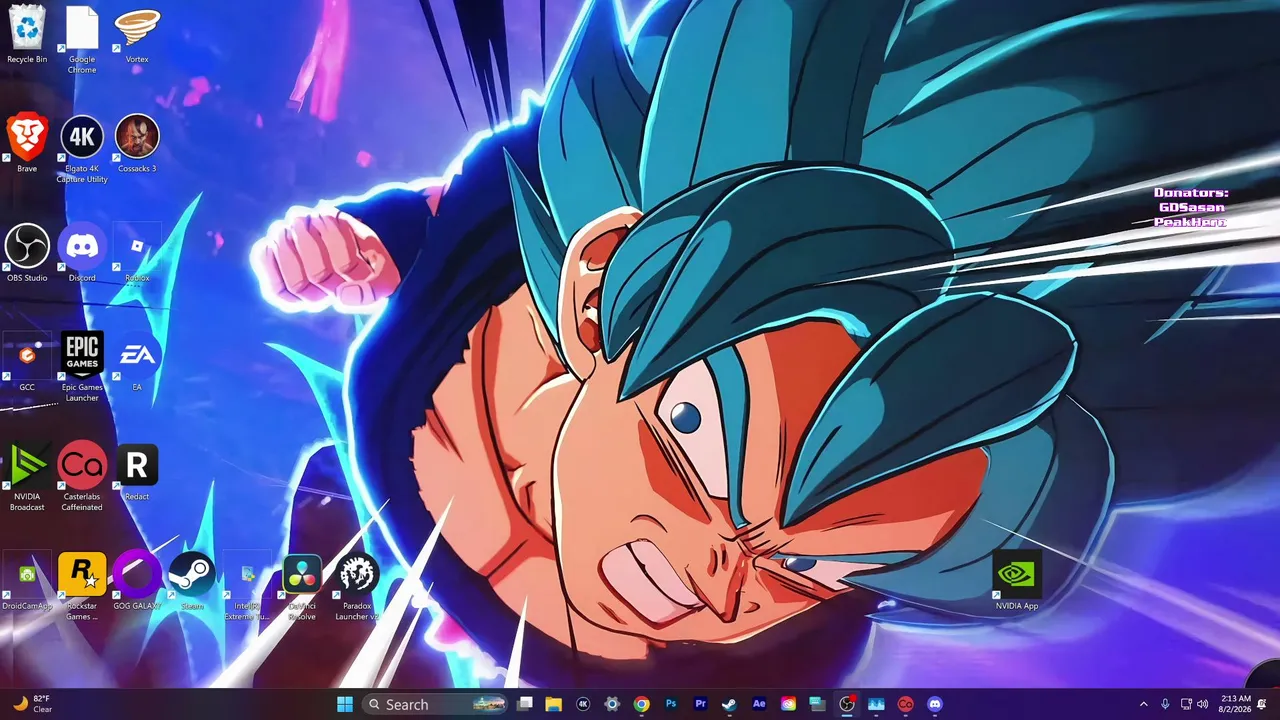This screenshot has width=1280, height=720.
Task: Select the NVIDIA Broadcast desktop icon
Action: pyautogui.click(x=27, y=476)
